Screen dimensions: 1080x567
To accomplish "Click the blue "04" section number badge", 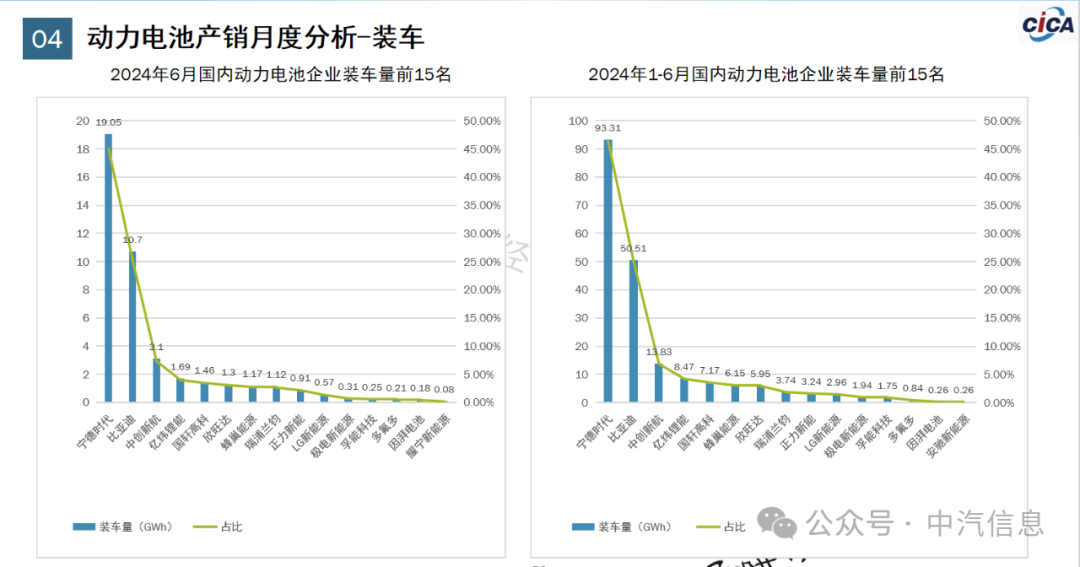I will click(x=48, y=39).
